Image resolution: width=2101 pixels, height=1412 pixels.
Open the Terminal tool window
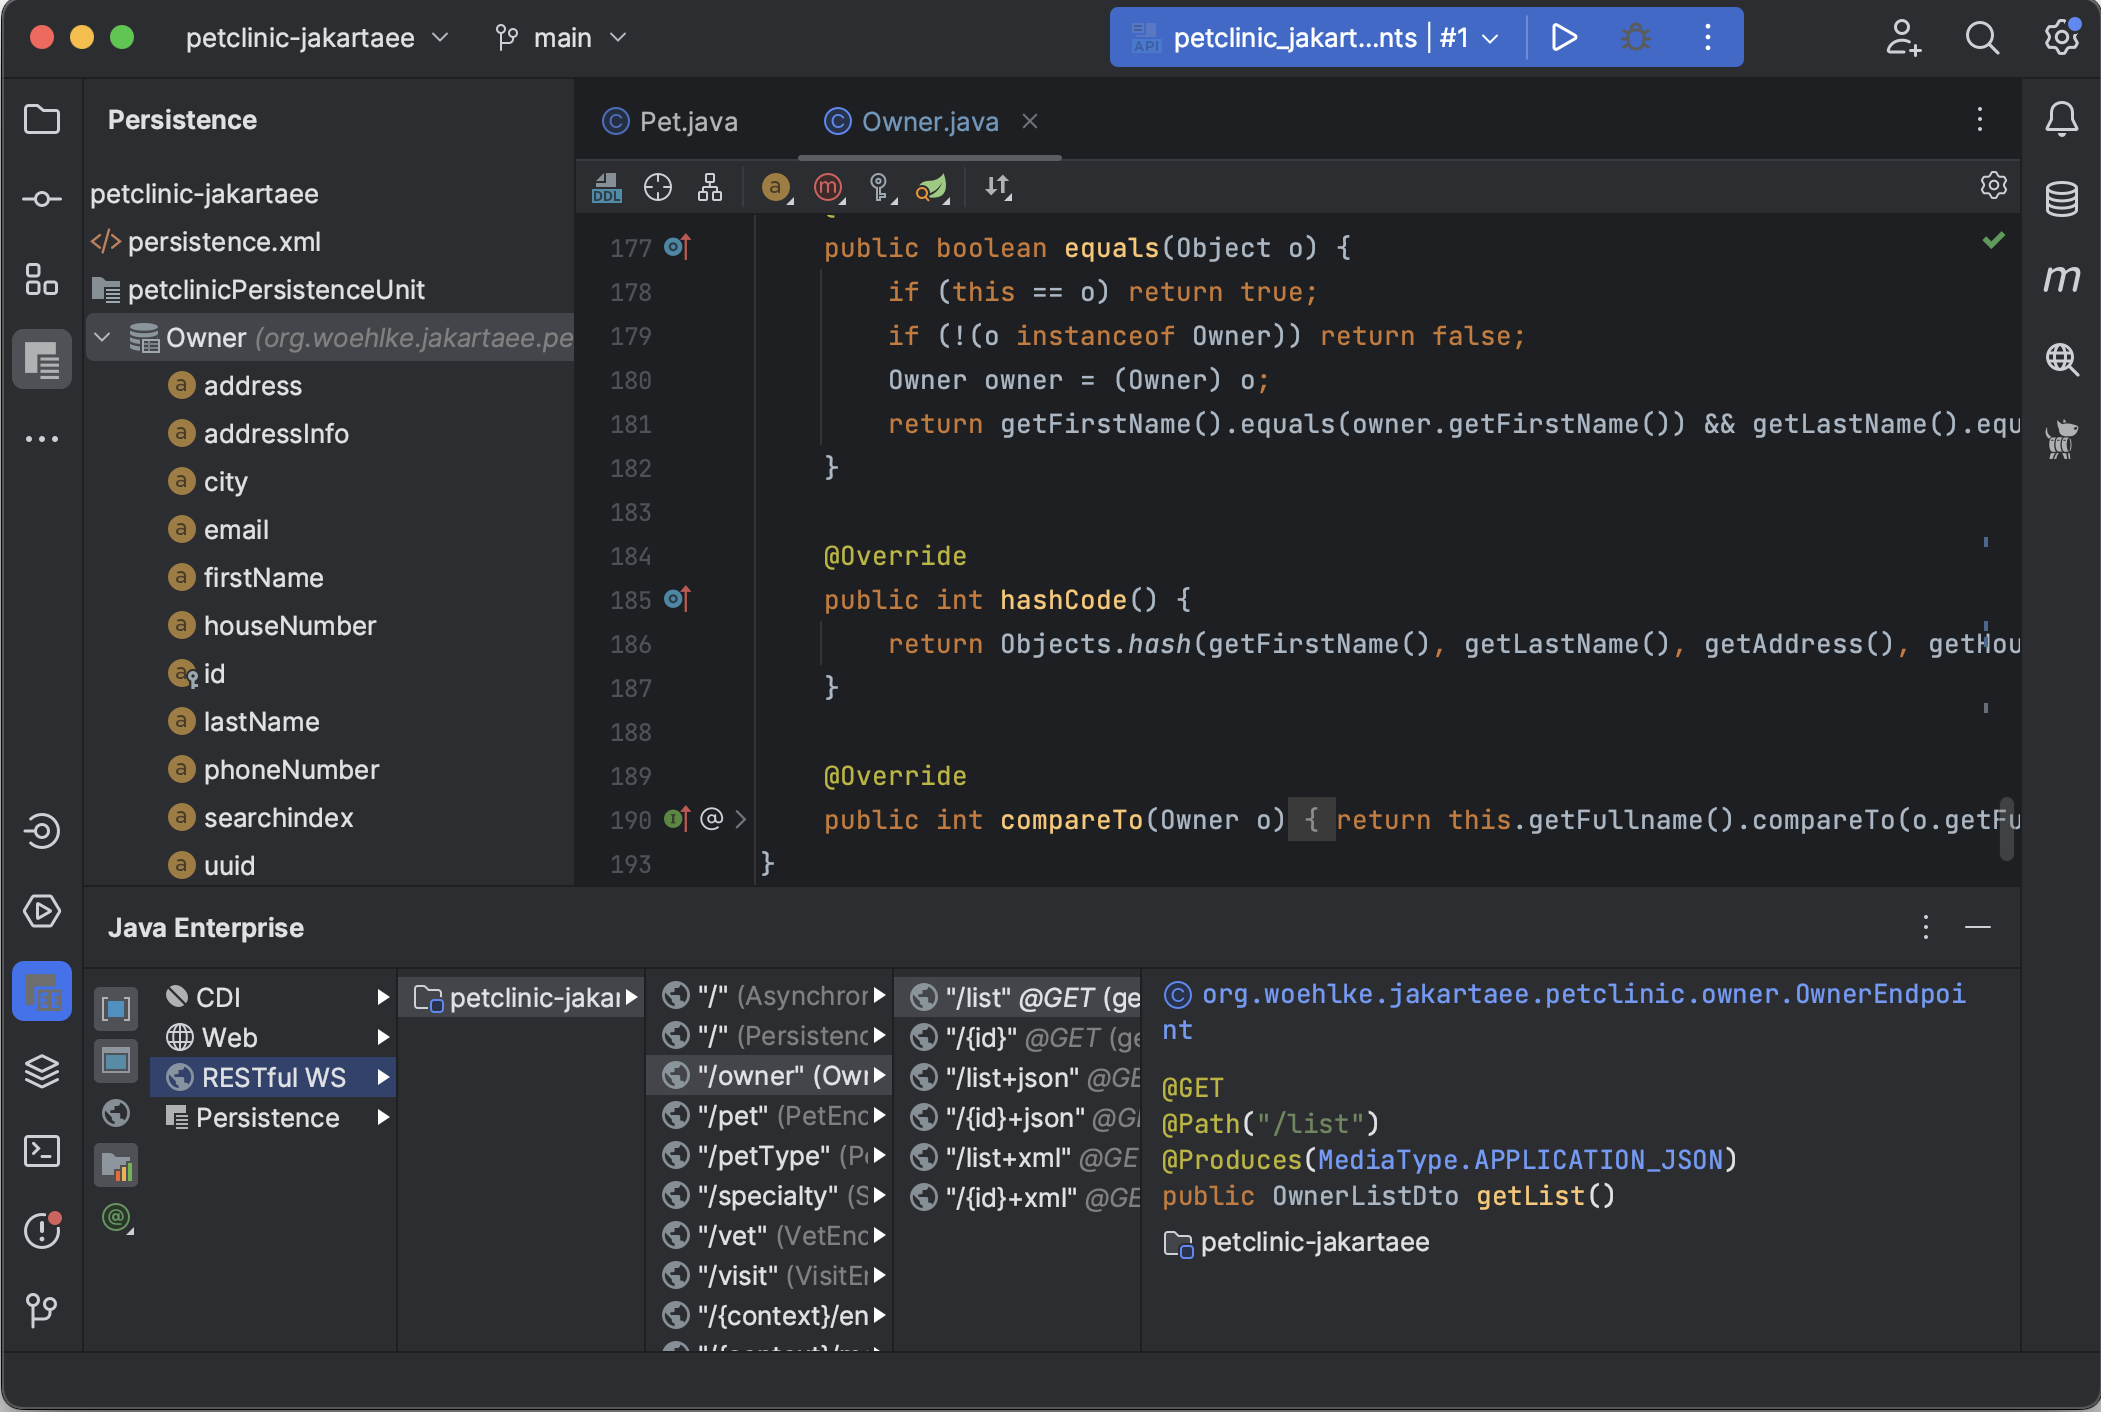42,1151
